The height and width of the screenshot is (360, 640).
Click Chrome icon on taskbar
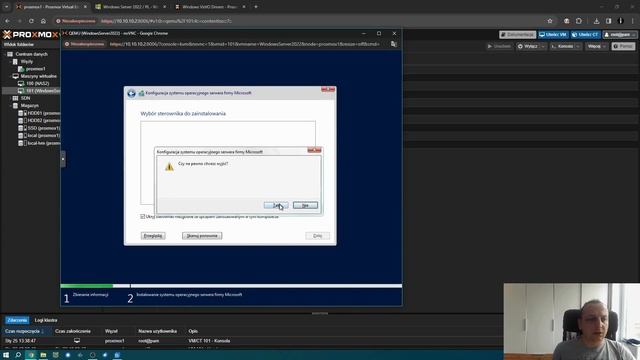(31, 355)
